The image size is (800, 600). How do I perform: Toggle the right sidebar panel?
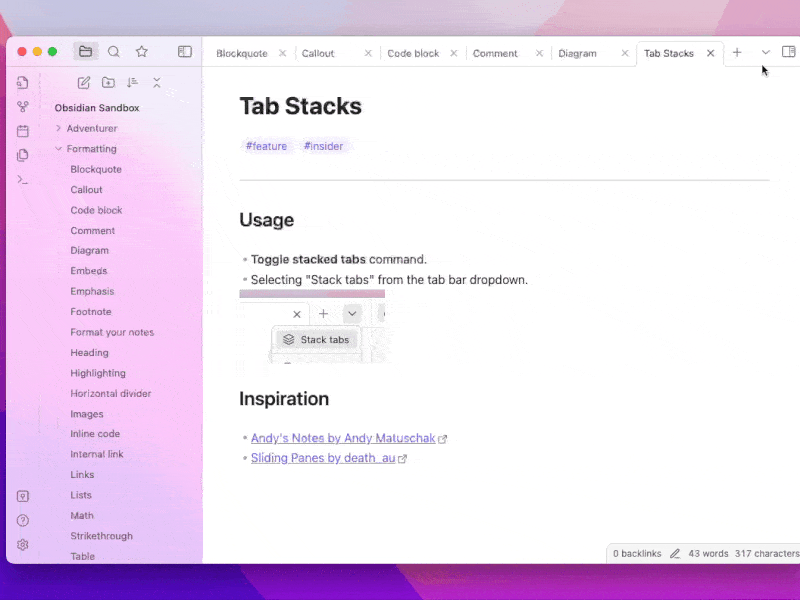[x=788, y=52]
